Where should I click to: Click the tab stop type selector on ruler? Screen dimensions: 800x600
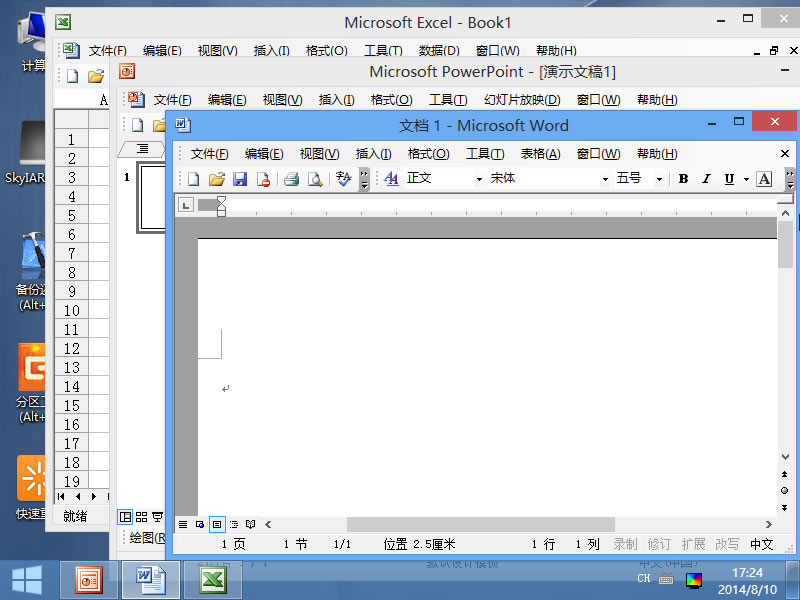tap(186, 205)
